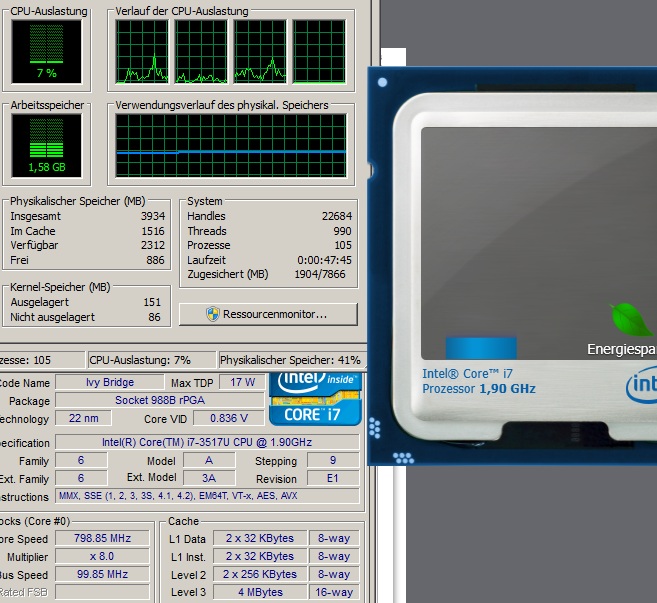Viewport: 657px width, 603px height.
Task: Click the second CPU history graph
Action: pyautogui.click(x=201, y=52)
